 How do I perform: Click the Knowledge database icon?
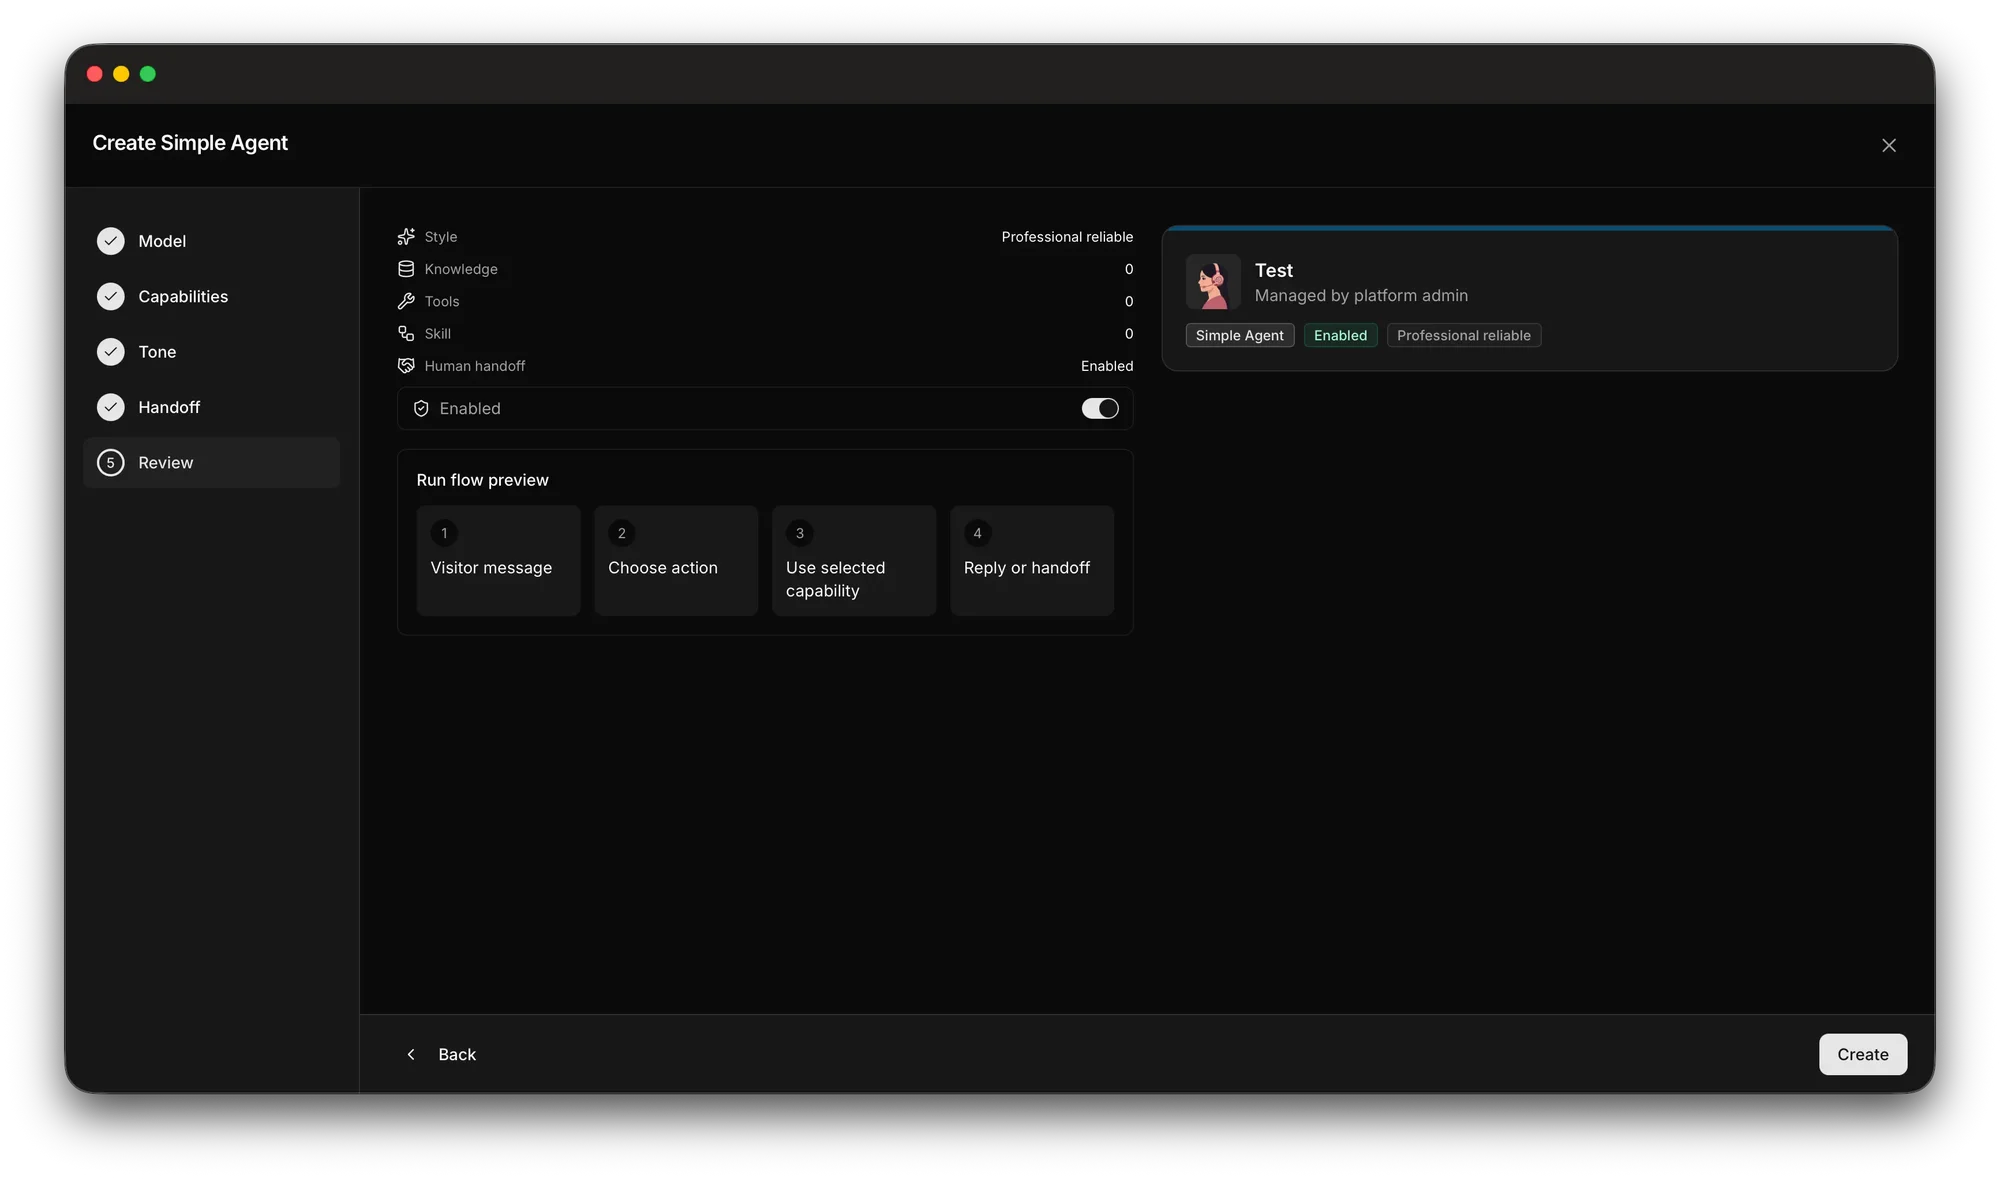tap(406, 269)
